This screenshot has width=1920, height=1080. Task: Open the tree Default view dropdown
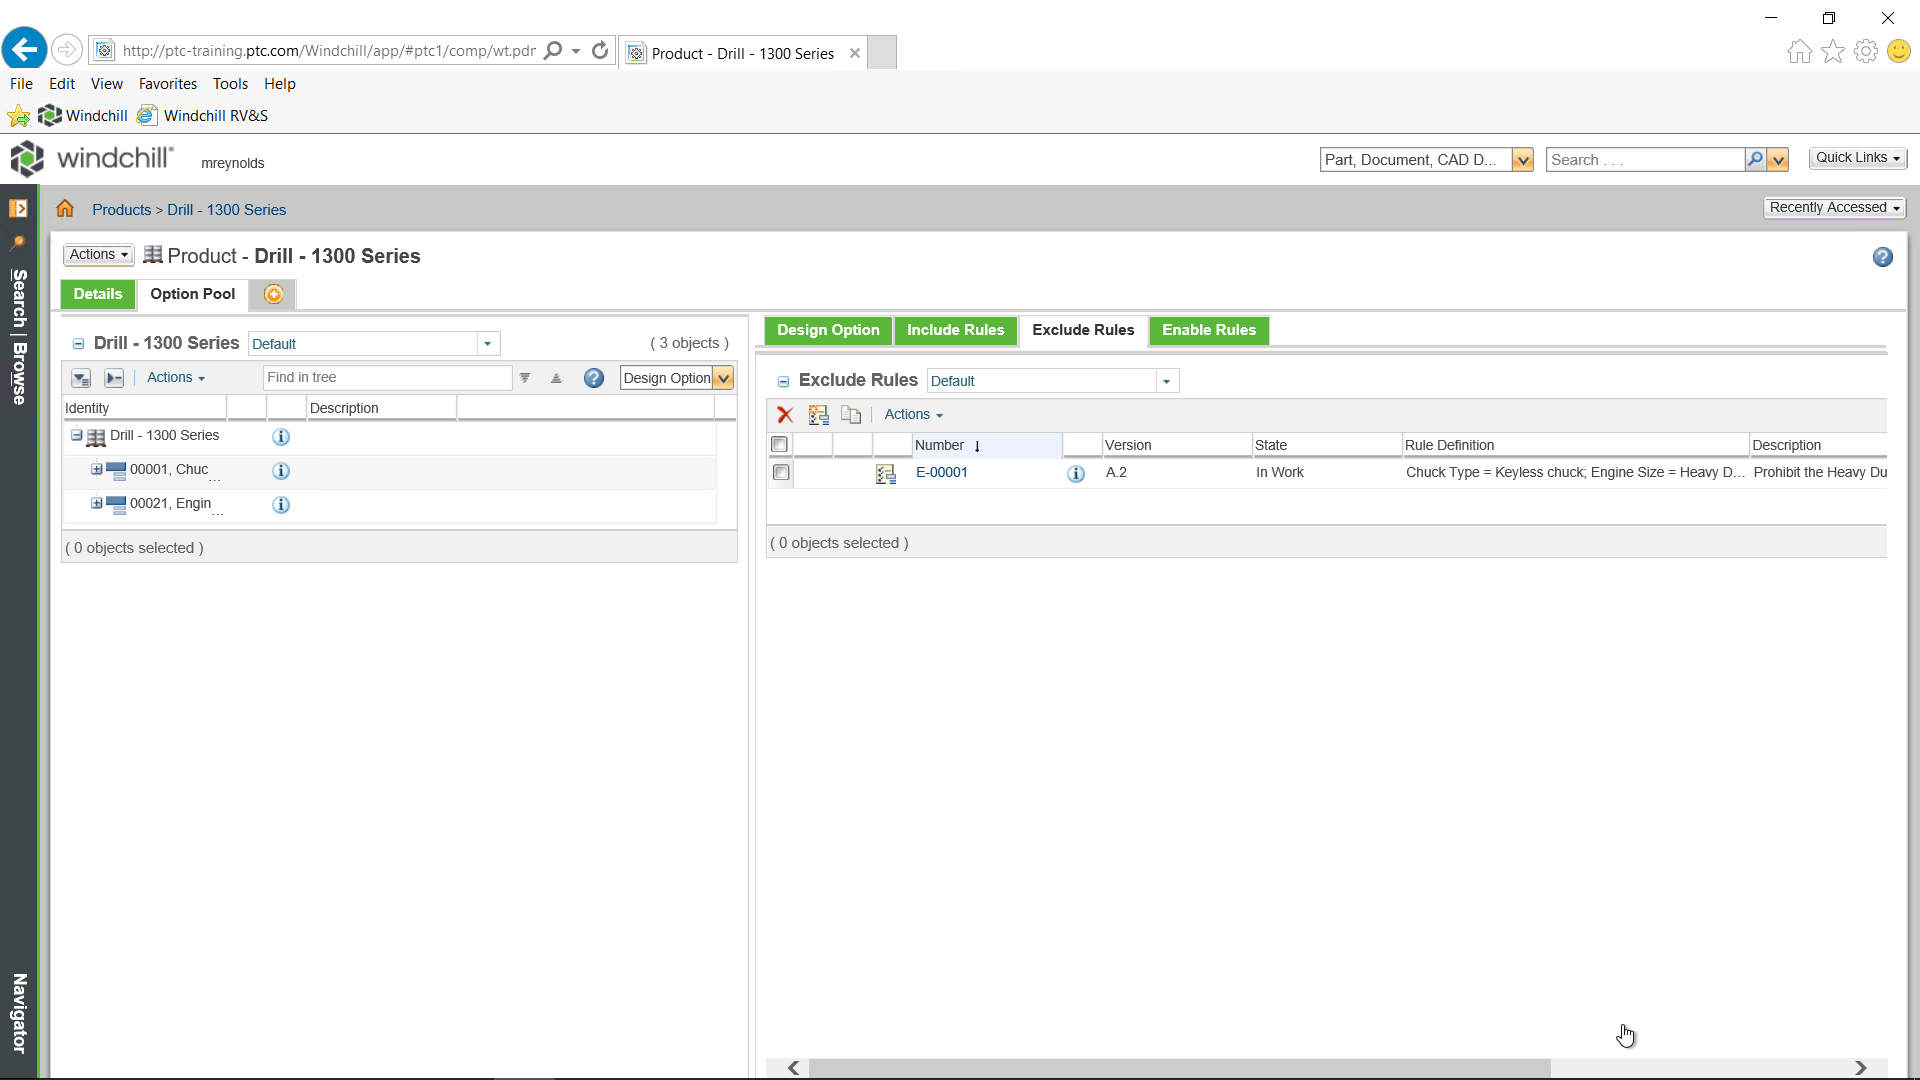coord(487,344)
